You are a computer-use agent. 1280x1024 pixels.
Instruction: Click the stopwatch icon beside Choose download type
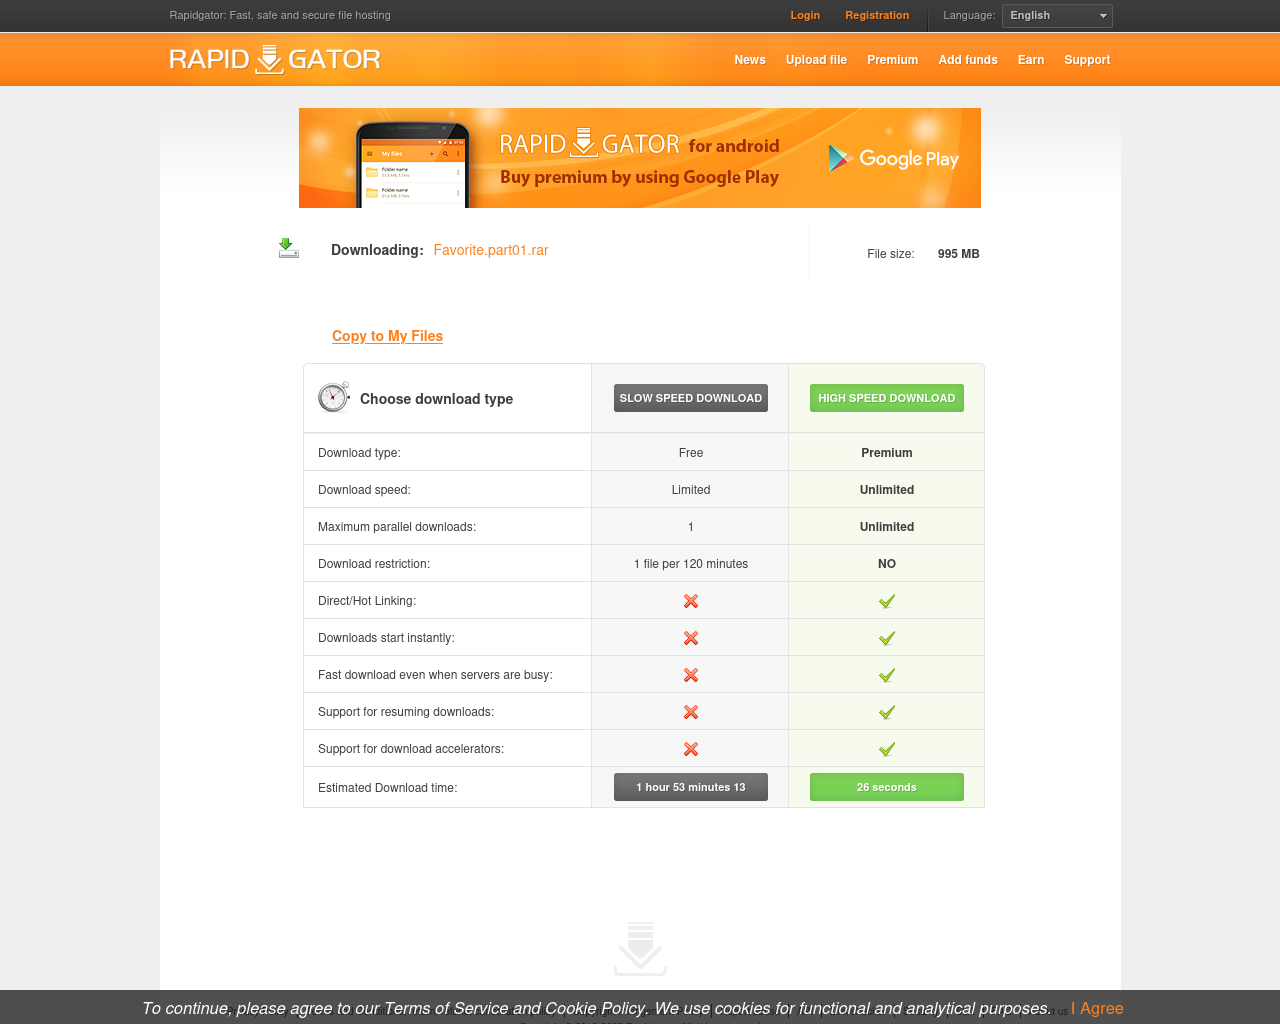pos(334,397)
